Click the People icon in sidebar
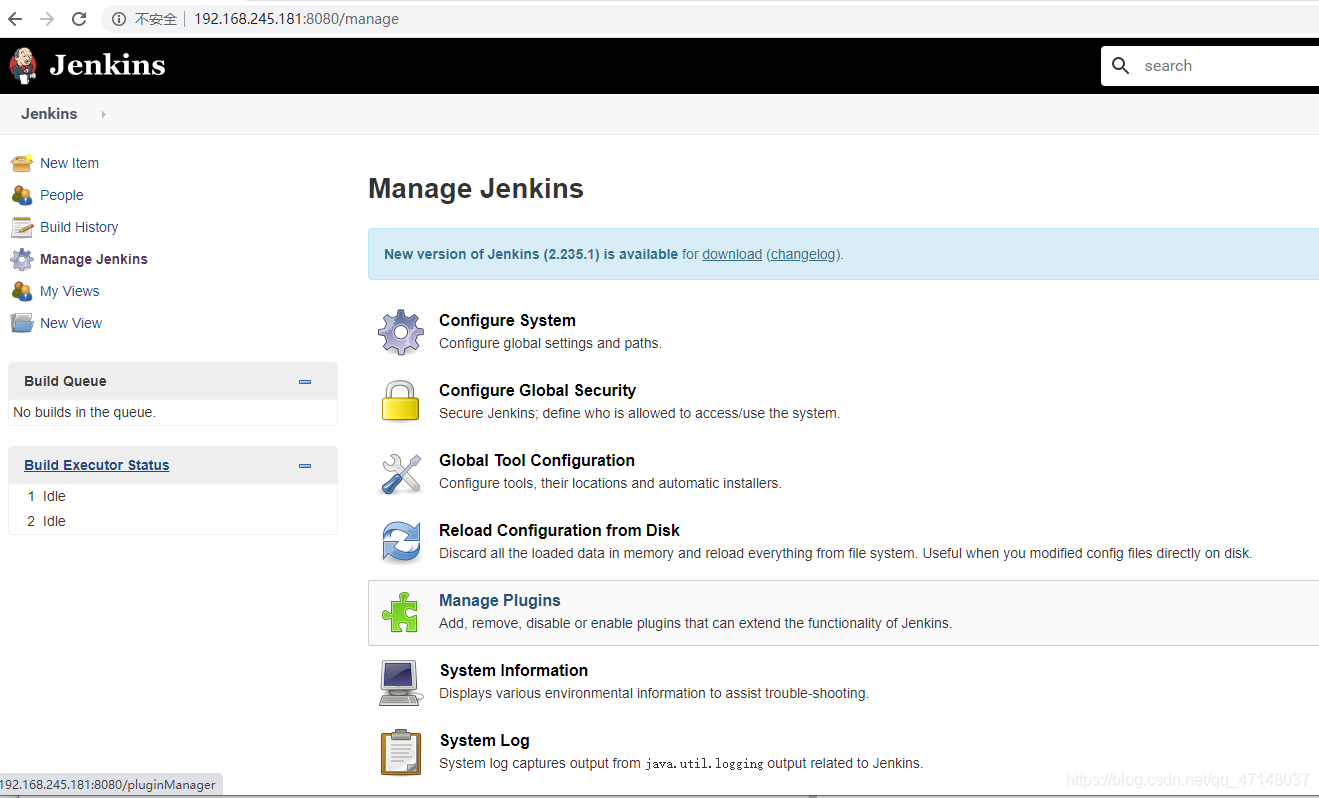 pos(22,195)
